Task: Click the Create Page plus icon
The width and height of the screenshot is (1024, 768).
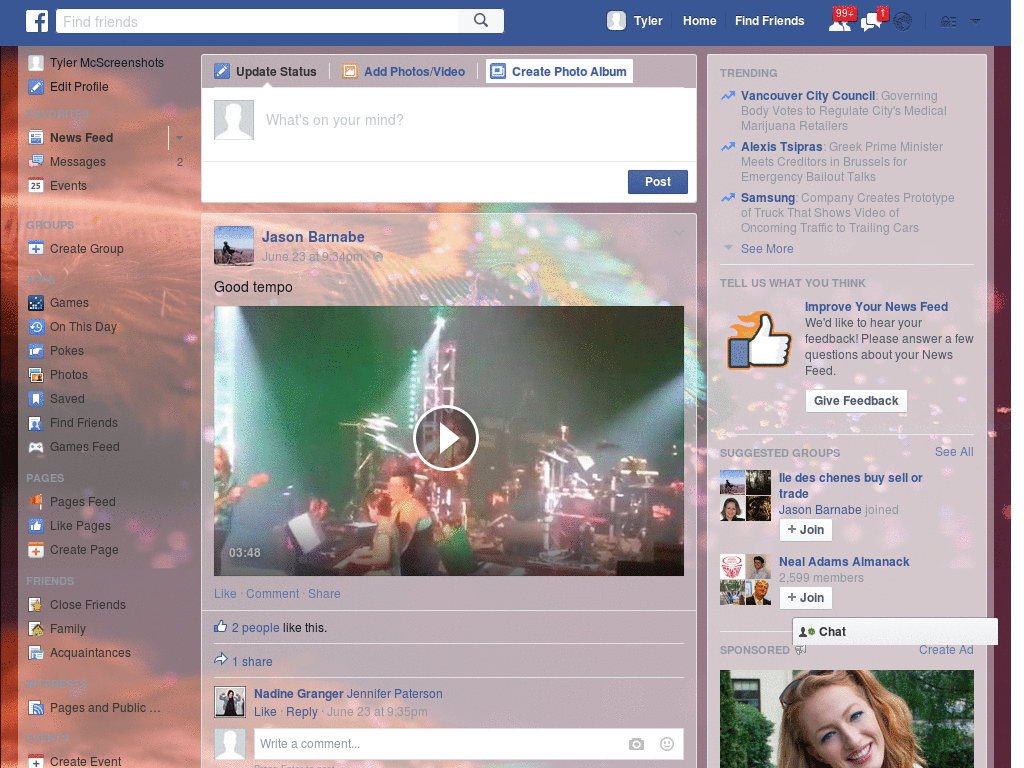Action: 36,551
